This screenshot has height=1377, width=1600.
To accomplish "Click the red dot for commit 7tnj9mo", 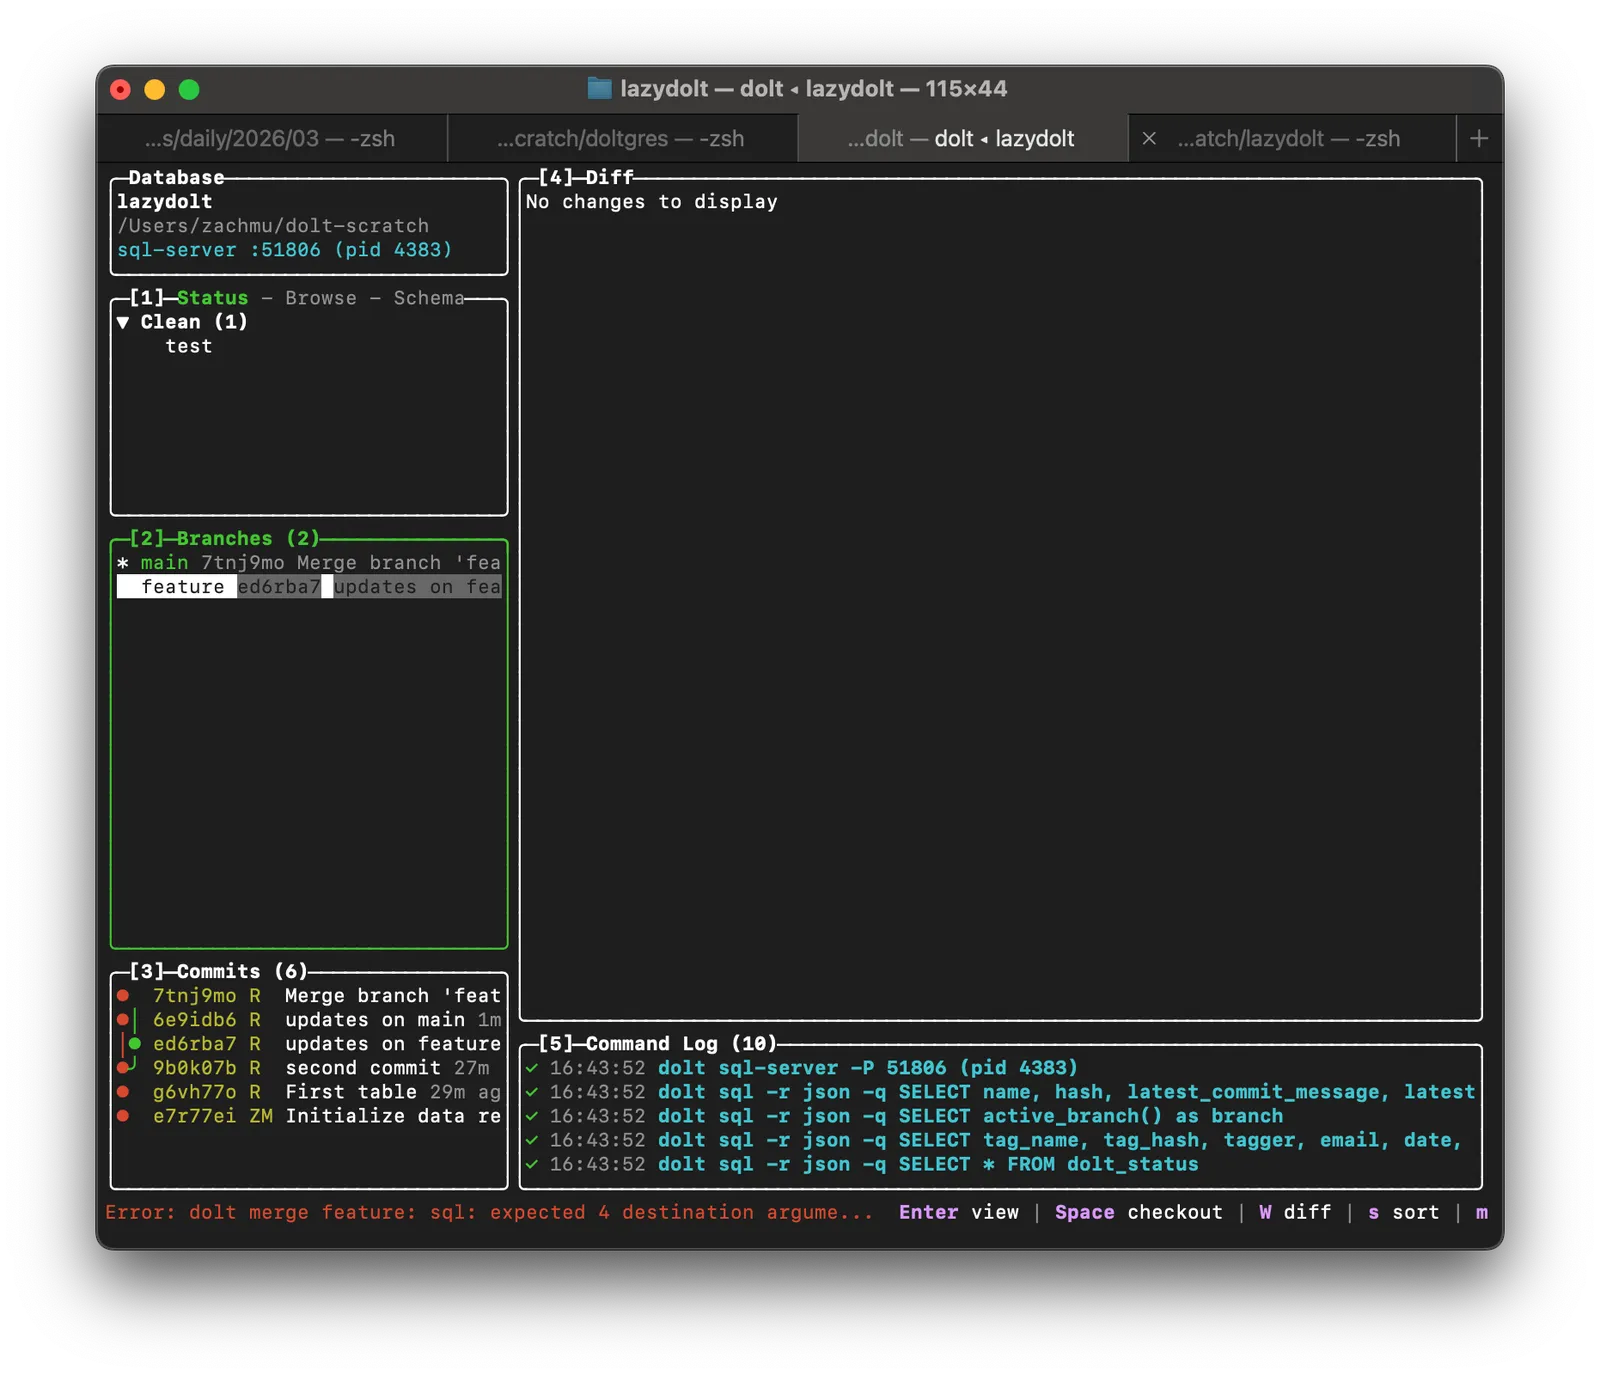I will click(x=123, y=996).
